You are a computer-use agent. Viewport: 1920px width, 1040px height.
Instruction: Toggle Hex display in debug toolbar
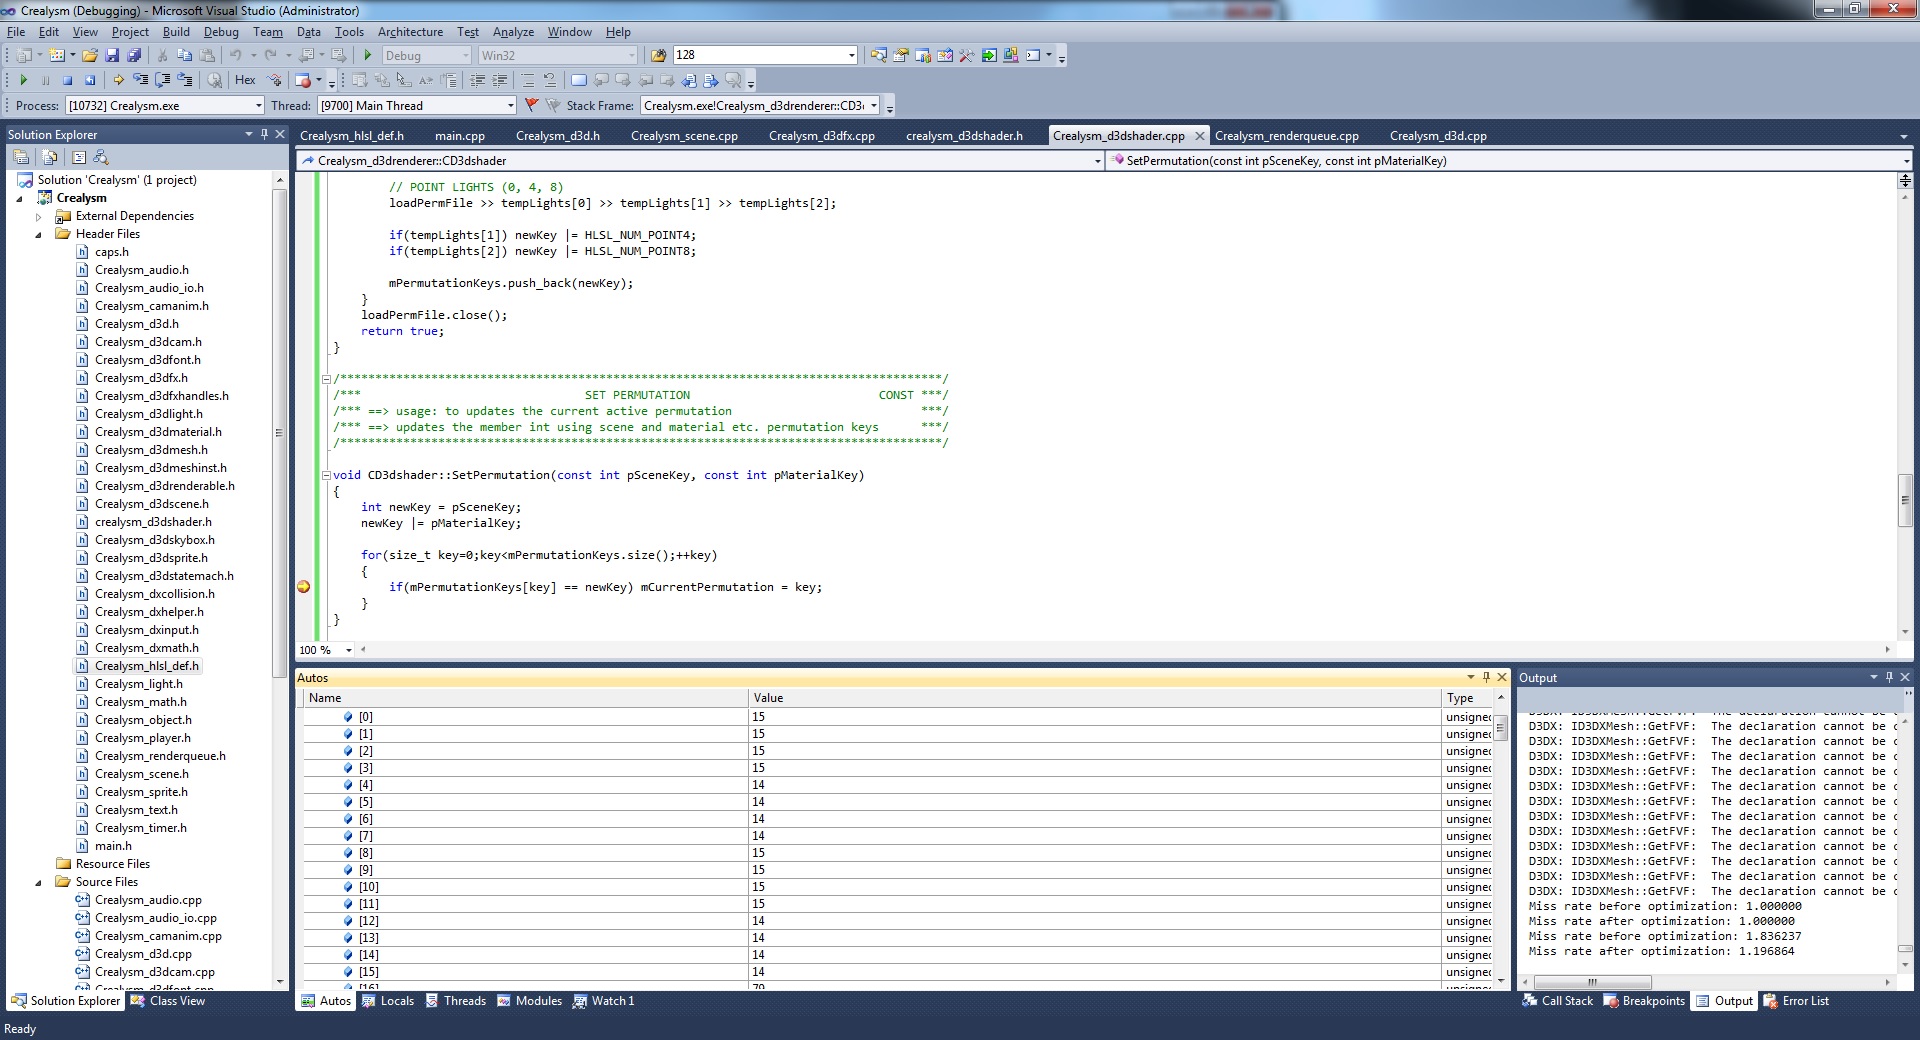245,80
